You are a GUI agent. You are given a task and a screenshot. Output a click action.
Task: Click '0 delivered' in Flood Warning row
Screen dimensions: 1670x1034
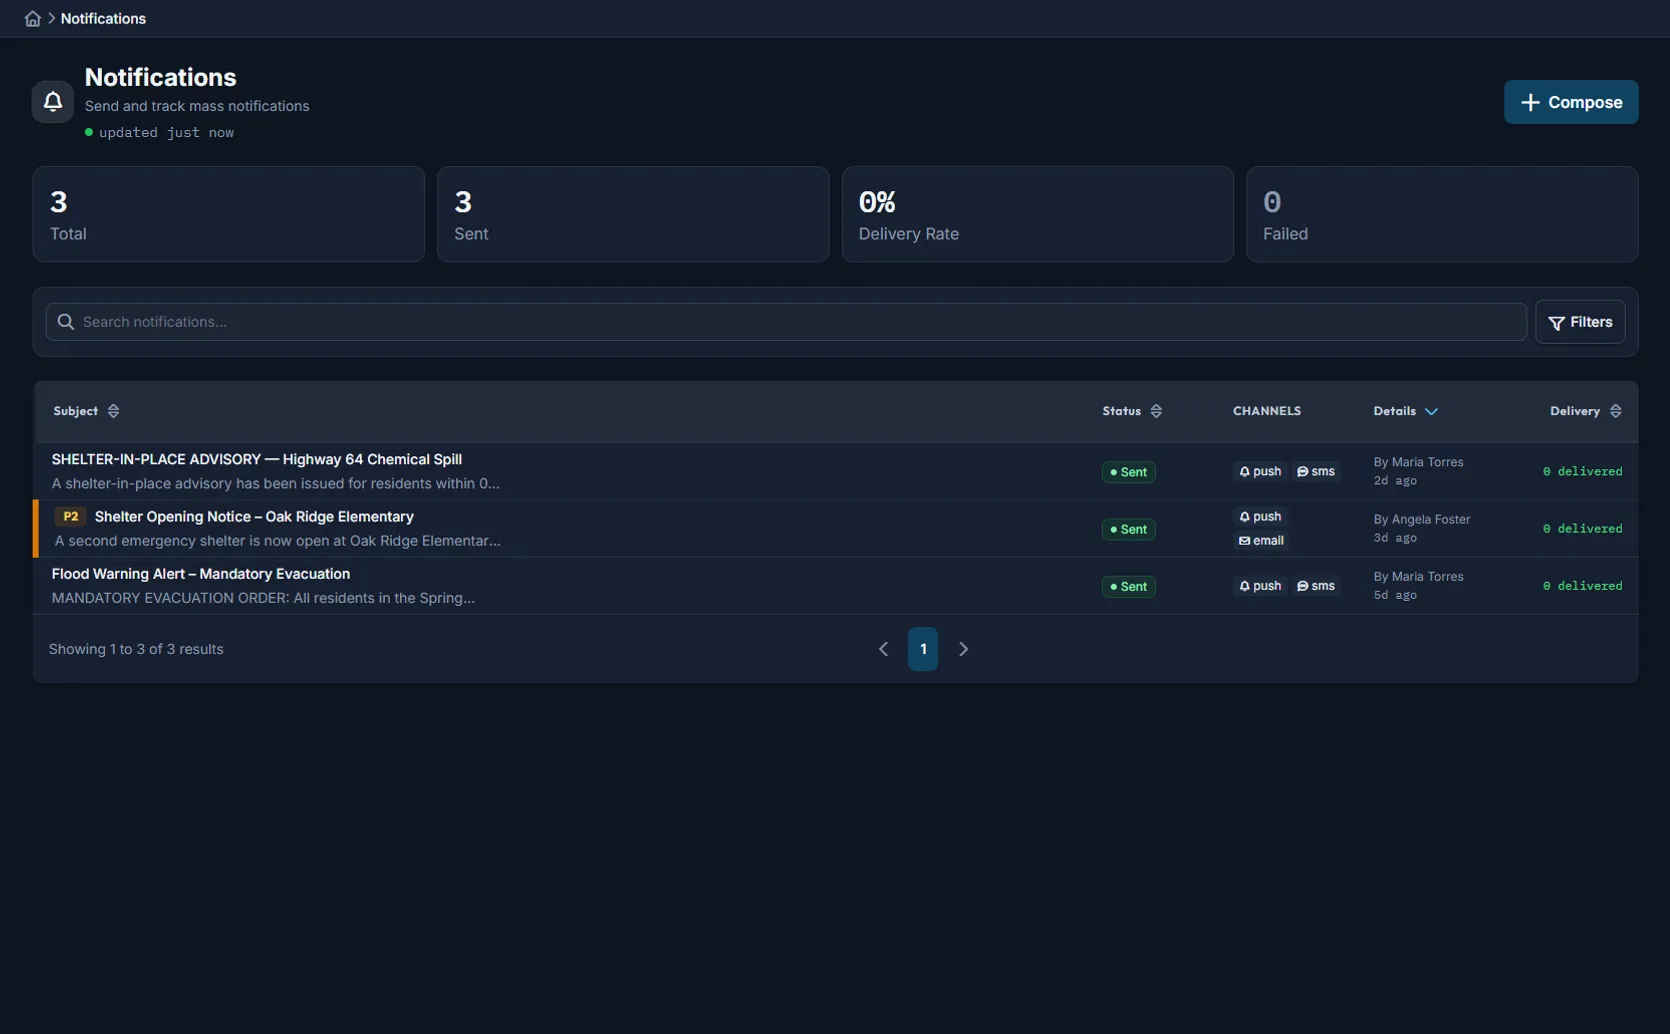(x=1582, y=586)
